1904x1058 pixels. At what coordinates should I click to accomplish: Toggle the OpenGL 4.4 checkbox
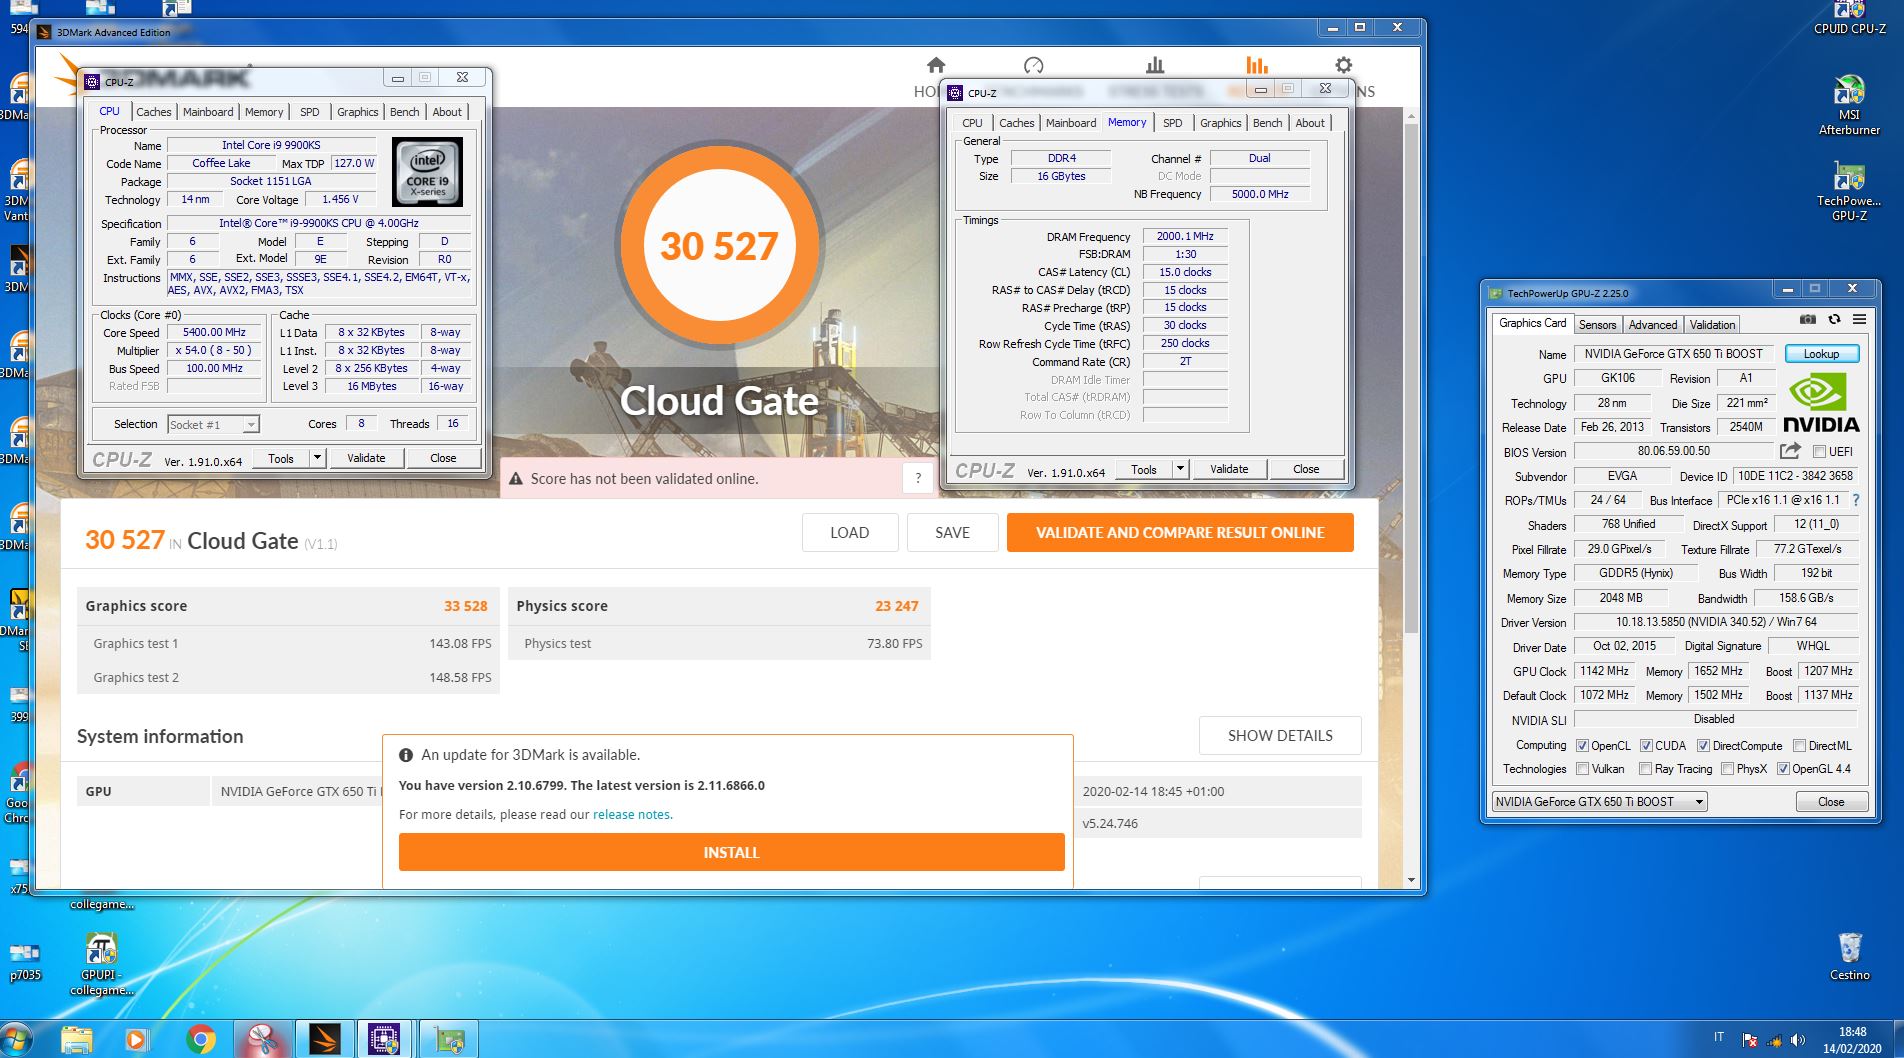1783,769
